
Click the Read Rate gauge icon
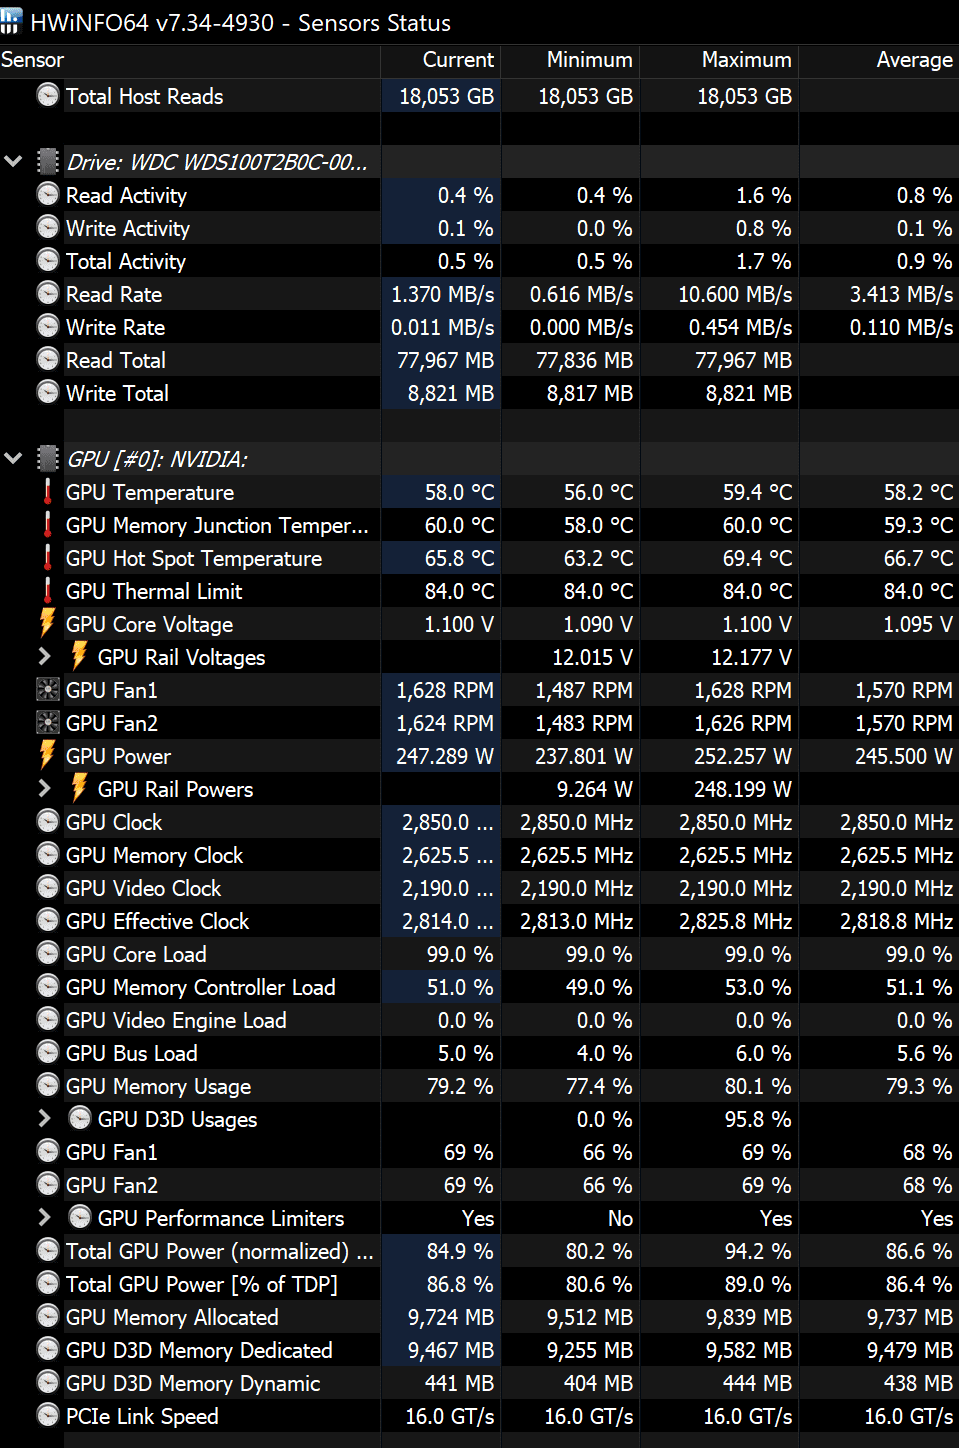[x=47, y=293]
